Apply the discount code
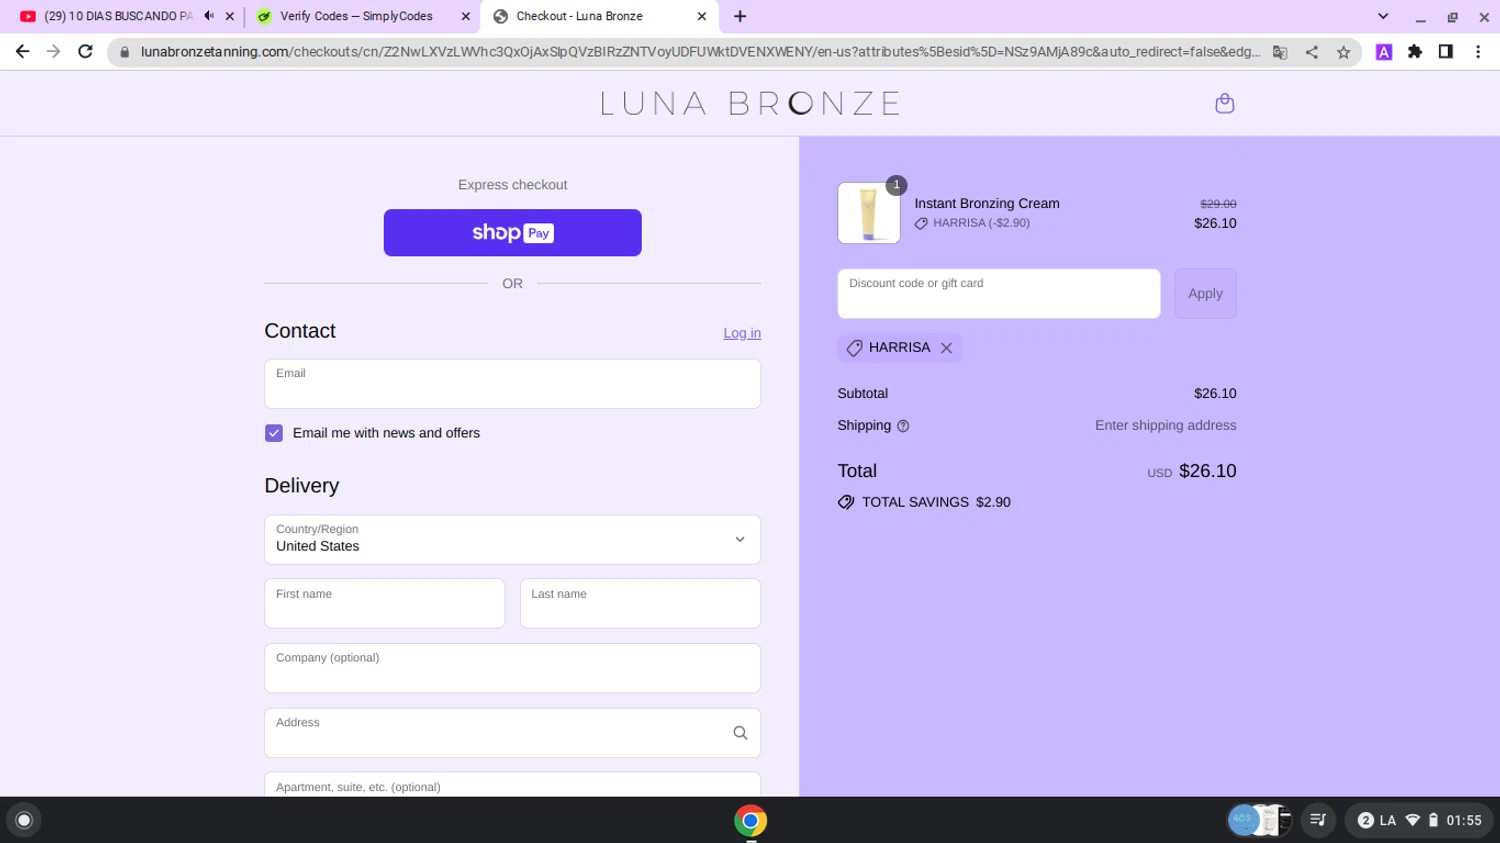 click(1205, 293)
